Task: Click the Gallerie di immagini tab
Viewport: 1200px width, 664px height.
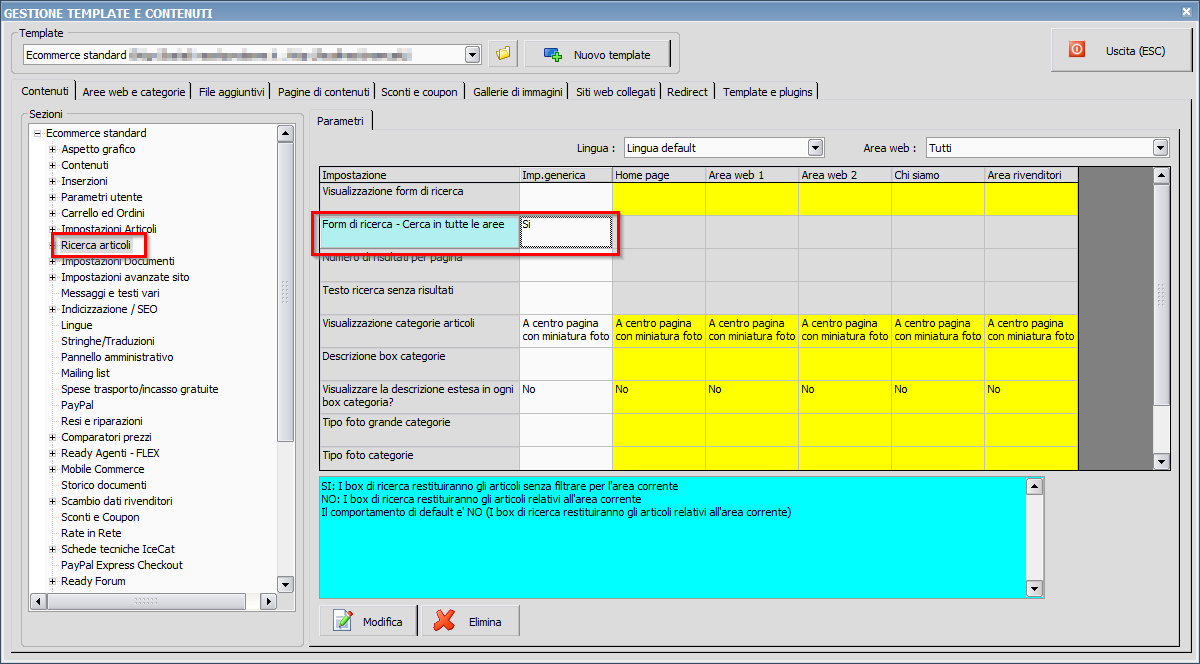Action: tap(517, 92)
